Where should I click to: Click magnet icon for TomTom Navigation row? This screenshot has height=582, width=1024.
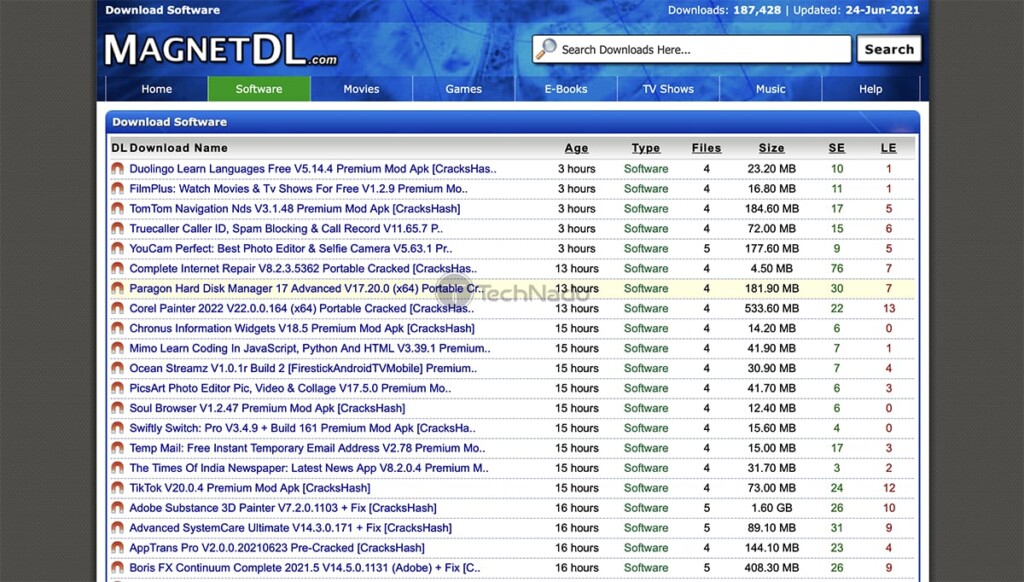point(118,208)
